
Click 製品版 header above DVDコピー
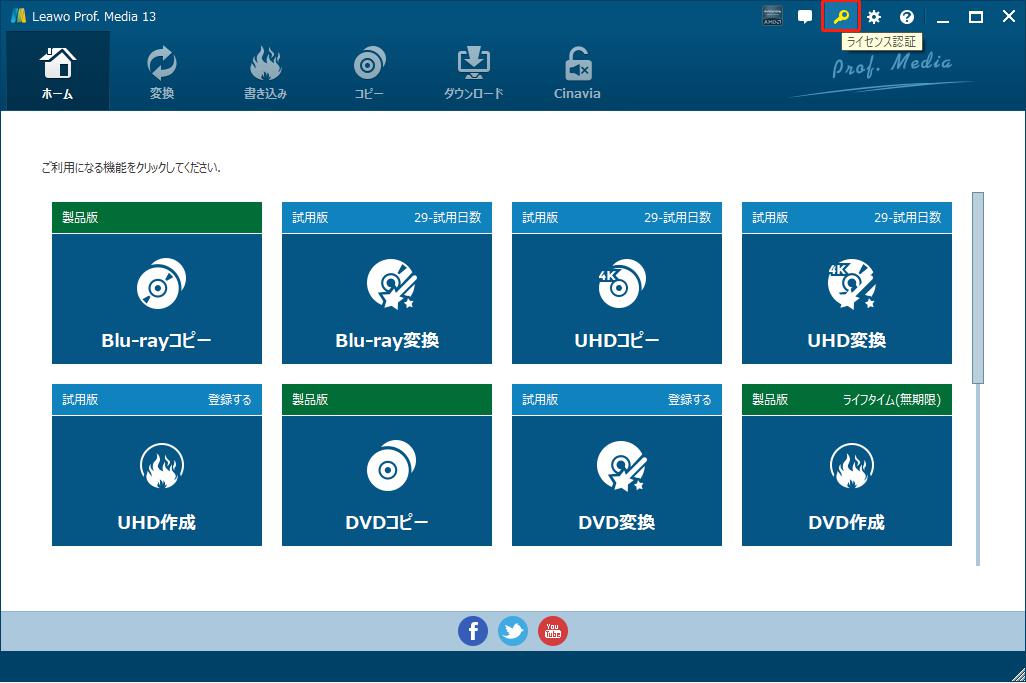click(387, 399)
